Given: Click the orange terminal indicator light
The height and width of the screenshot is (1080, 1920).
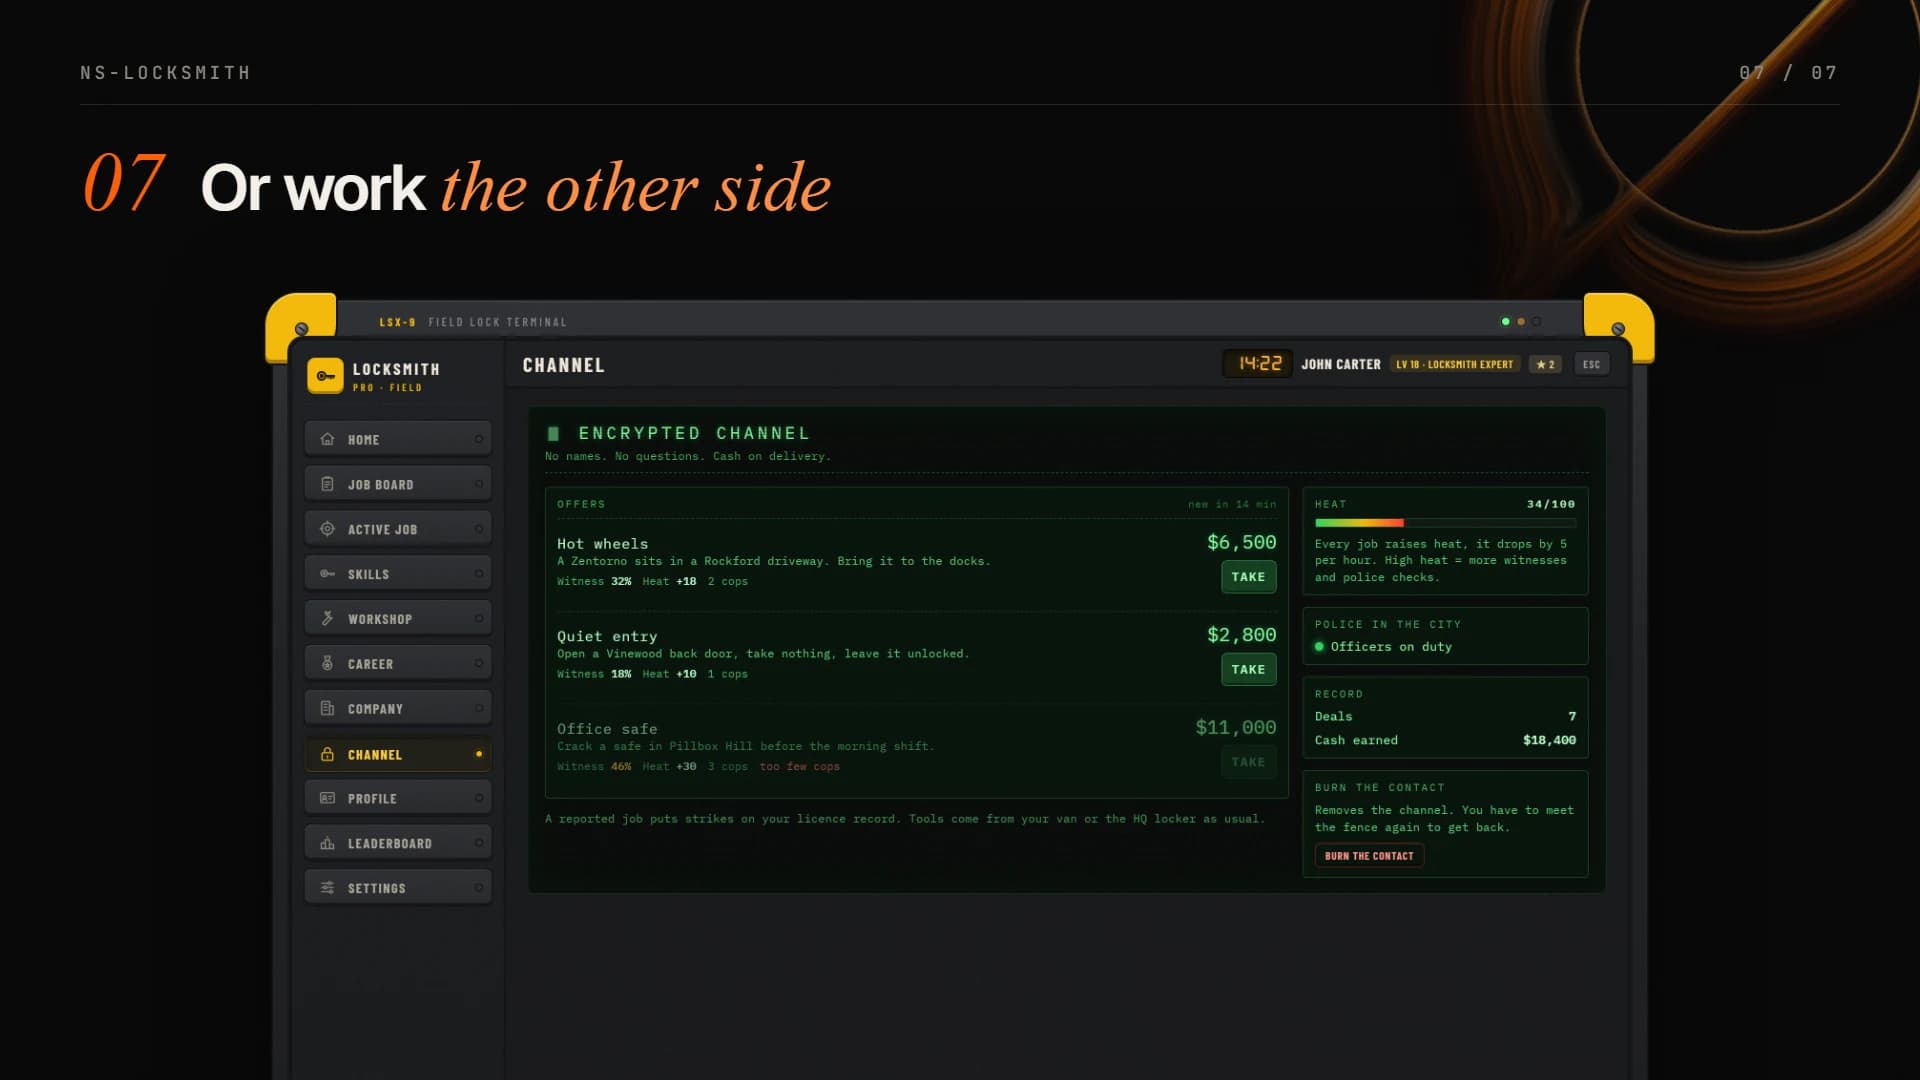Looking at the screenshot, I should pos(1521,322).
